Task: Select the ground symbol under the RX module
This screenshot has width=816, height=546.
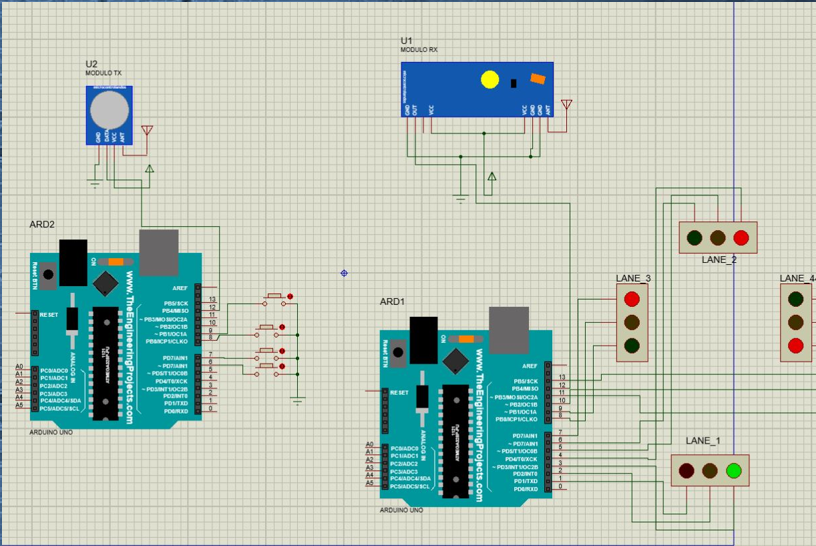Action: point(460,197)
